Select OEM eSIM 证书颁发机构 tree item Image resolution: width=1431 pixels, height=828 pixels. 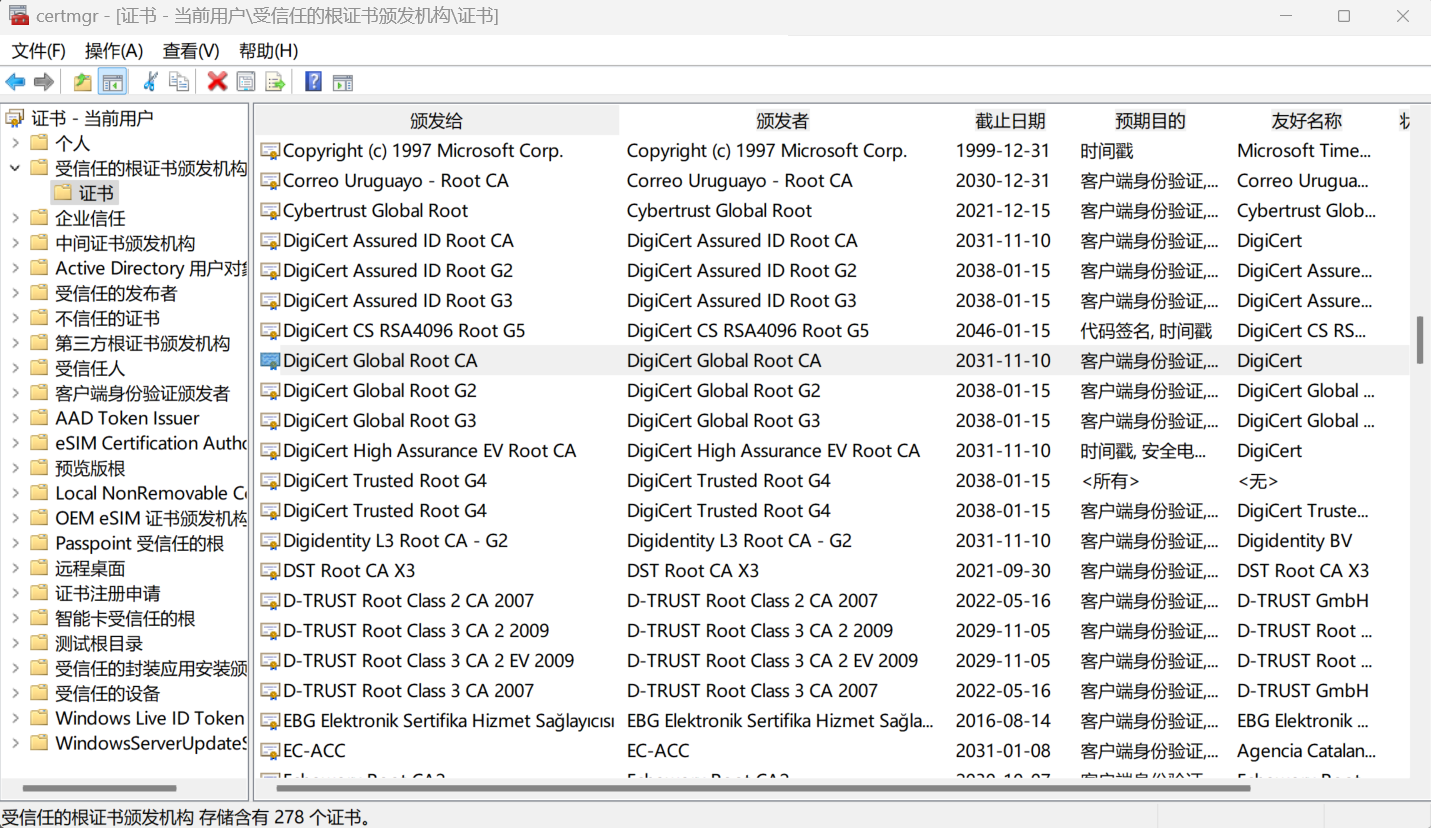[x=150, y=518]
